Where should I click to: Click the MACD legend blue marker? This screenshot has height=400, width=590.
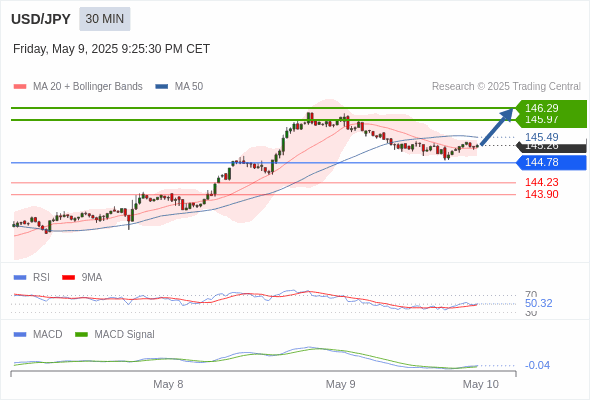pyautogui.click(x=20, y=334)
